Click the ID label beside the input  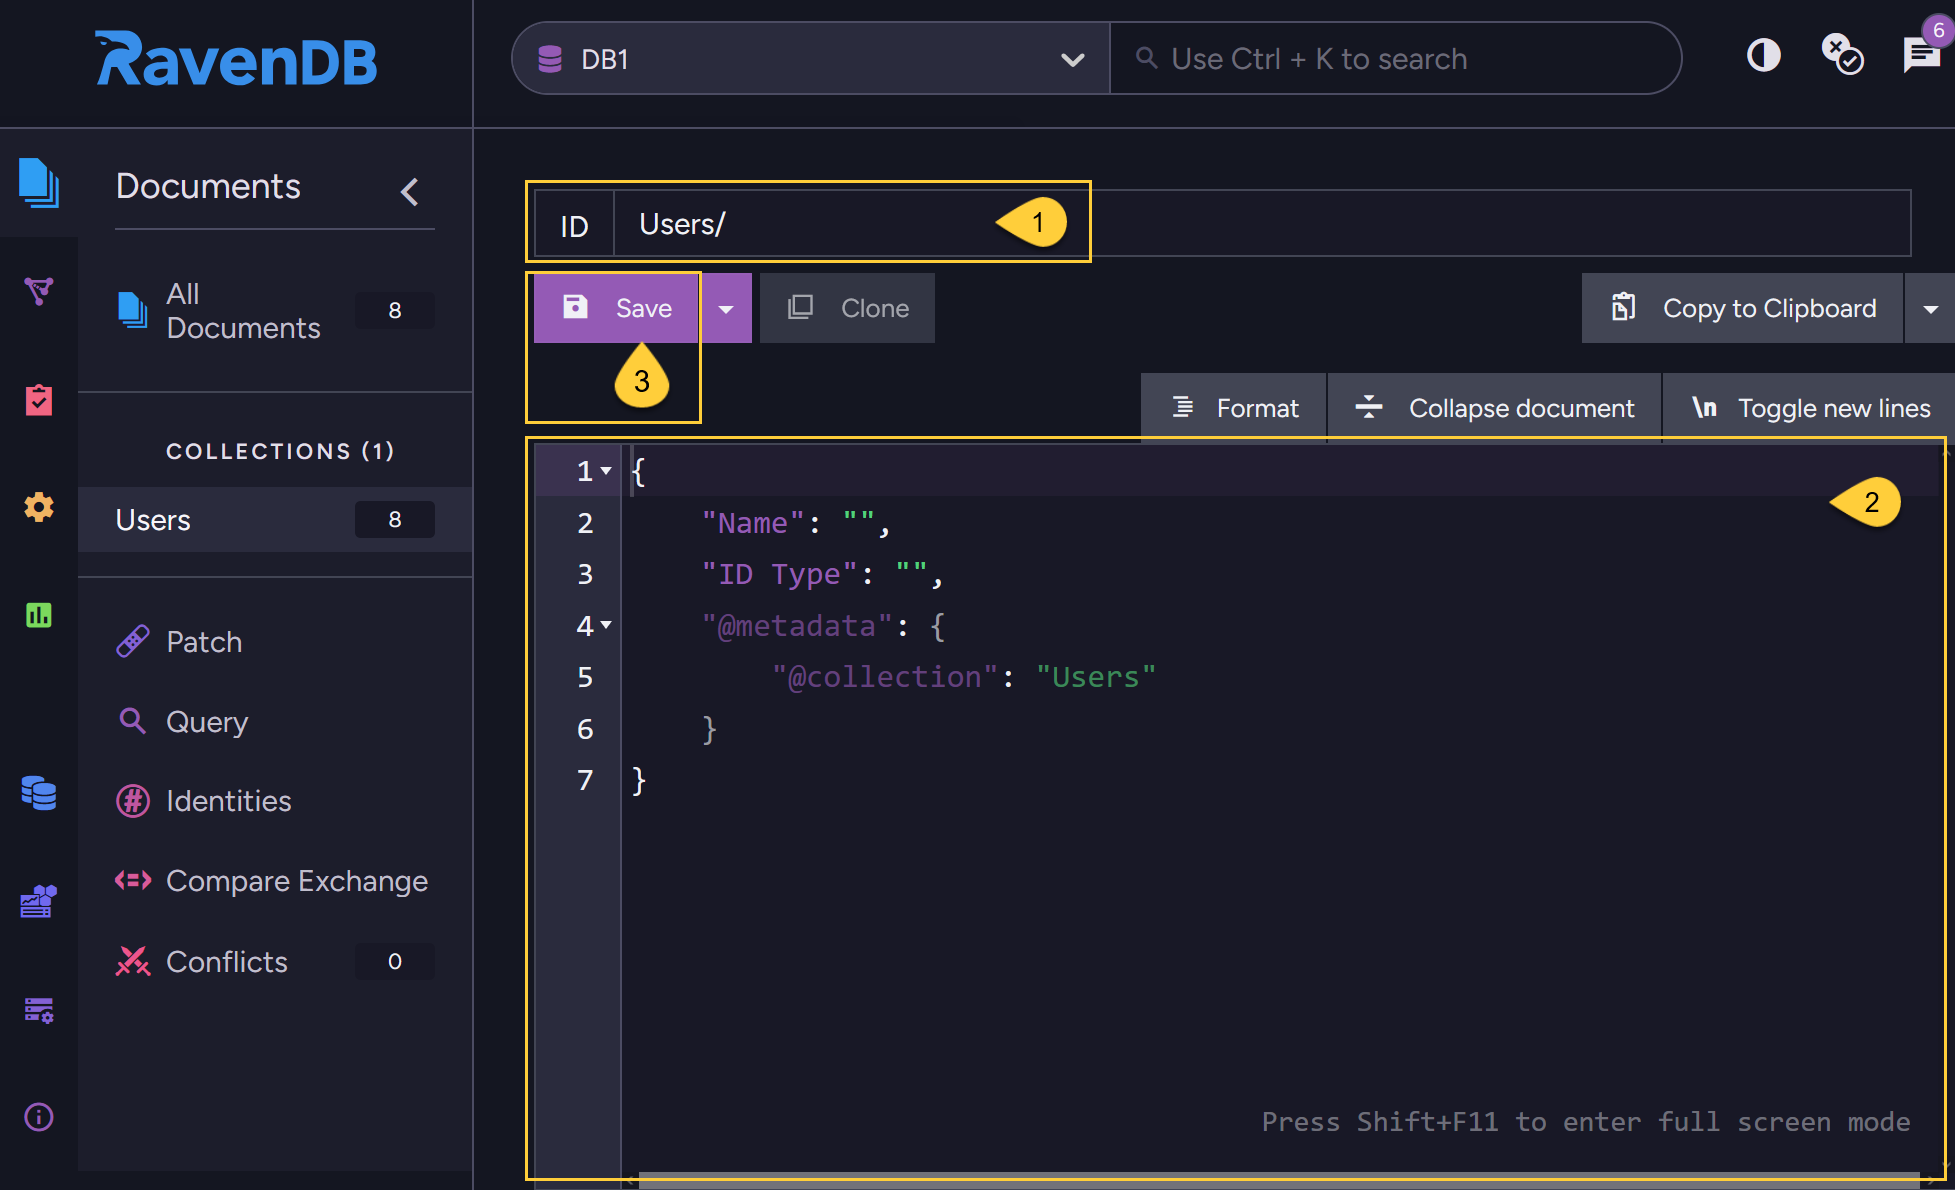574,225
